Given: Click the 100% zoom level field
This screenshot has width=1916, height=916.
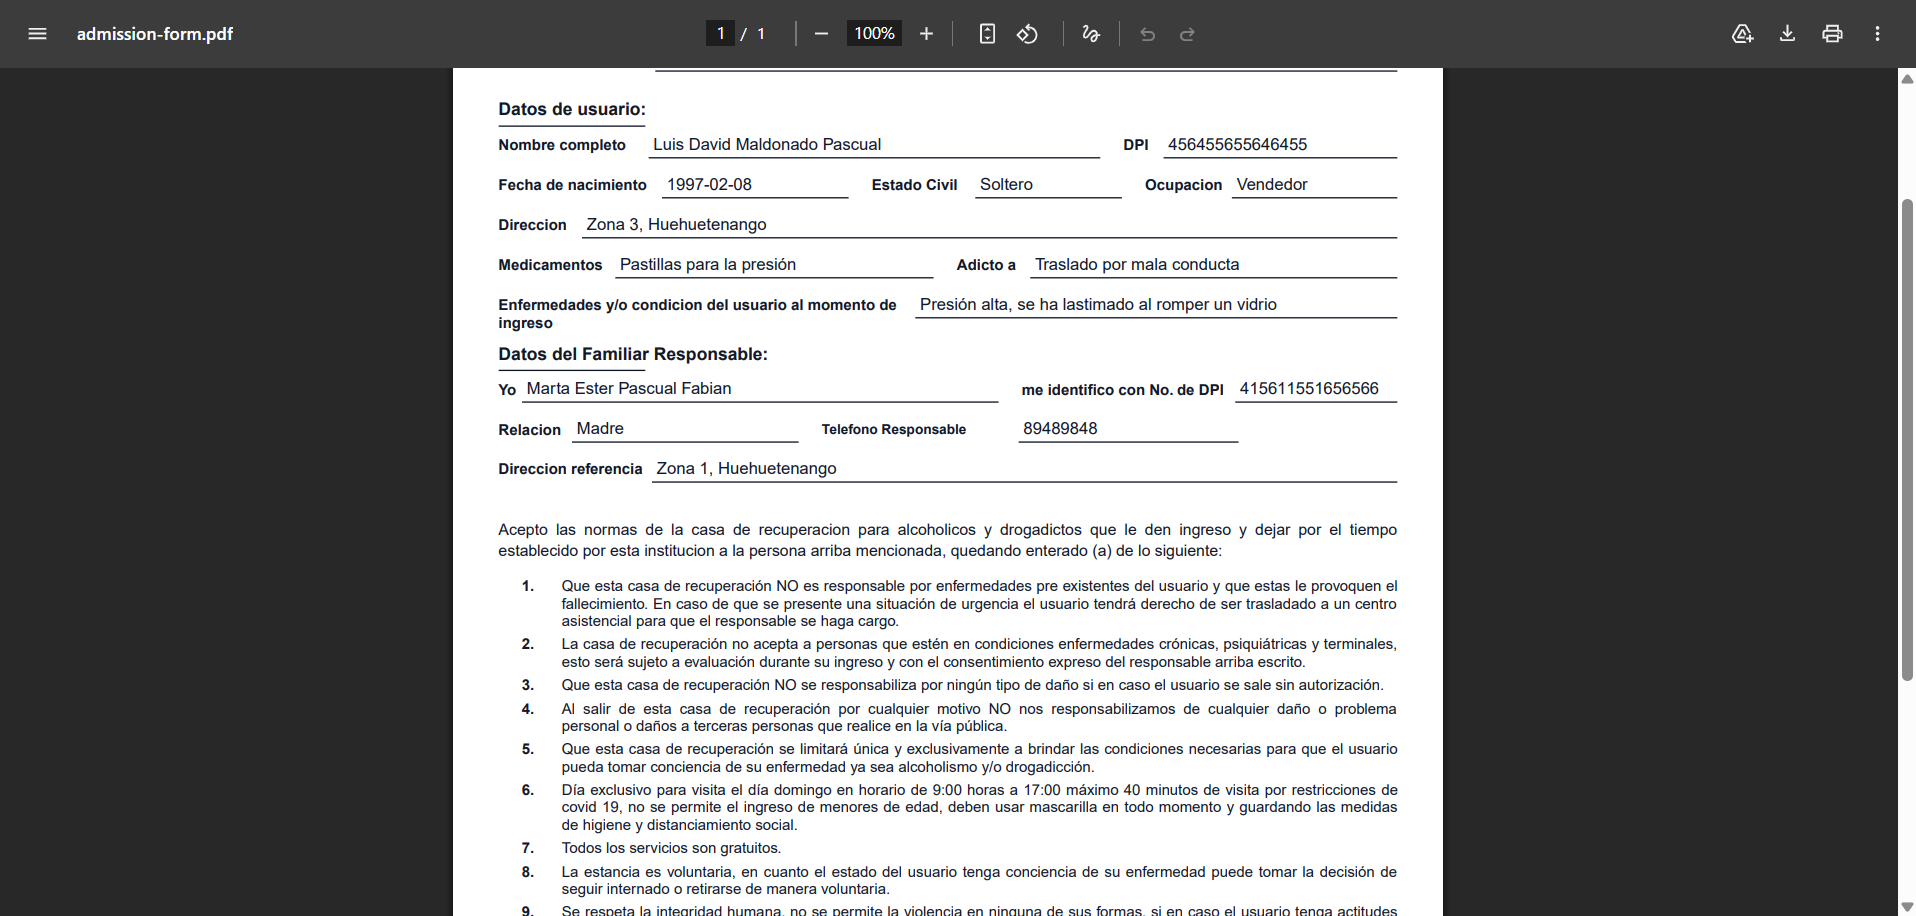Looking at the screenshot, I should 874,34.
